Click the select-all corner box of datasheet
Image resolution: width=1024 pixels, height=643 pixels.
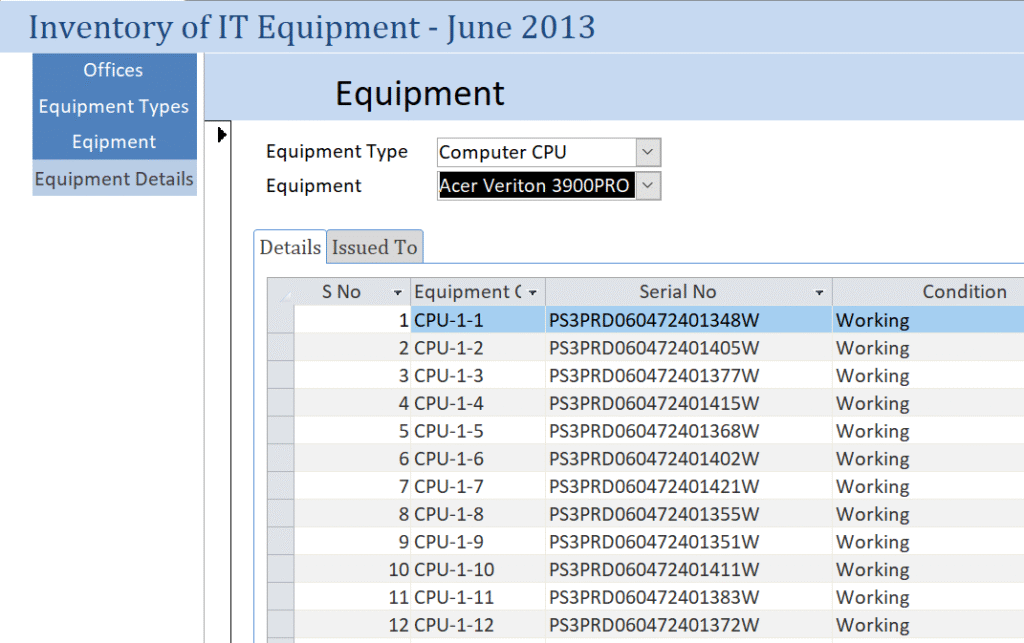[280, 293]
